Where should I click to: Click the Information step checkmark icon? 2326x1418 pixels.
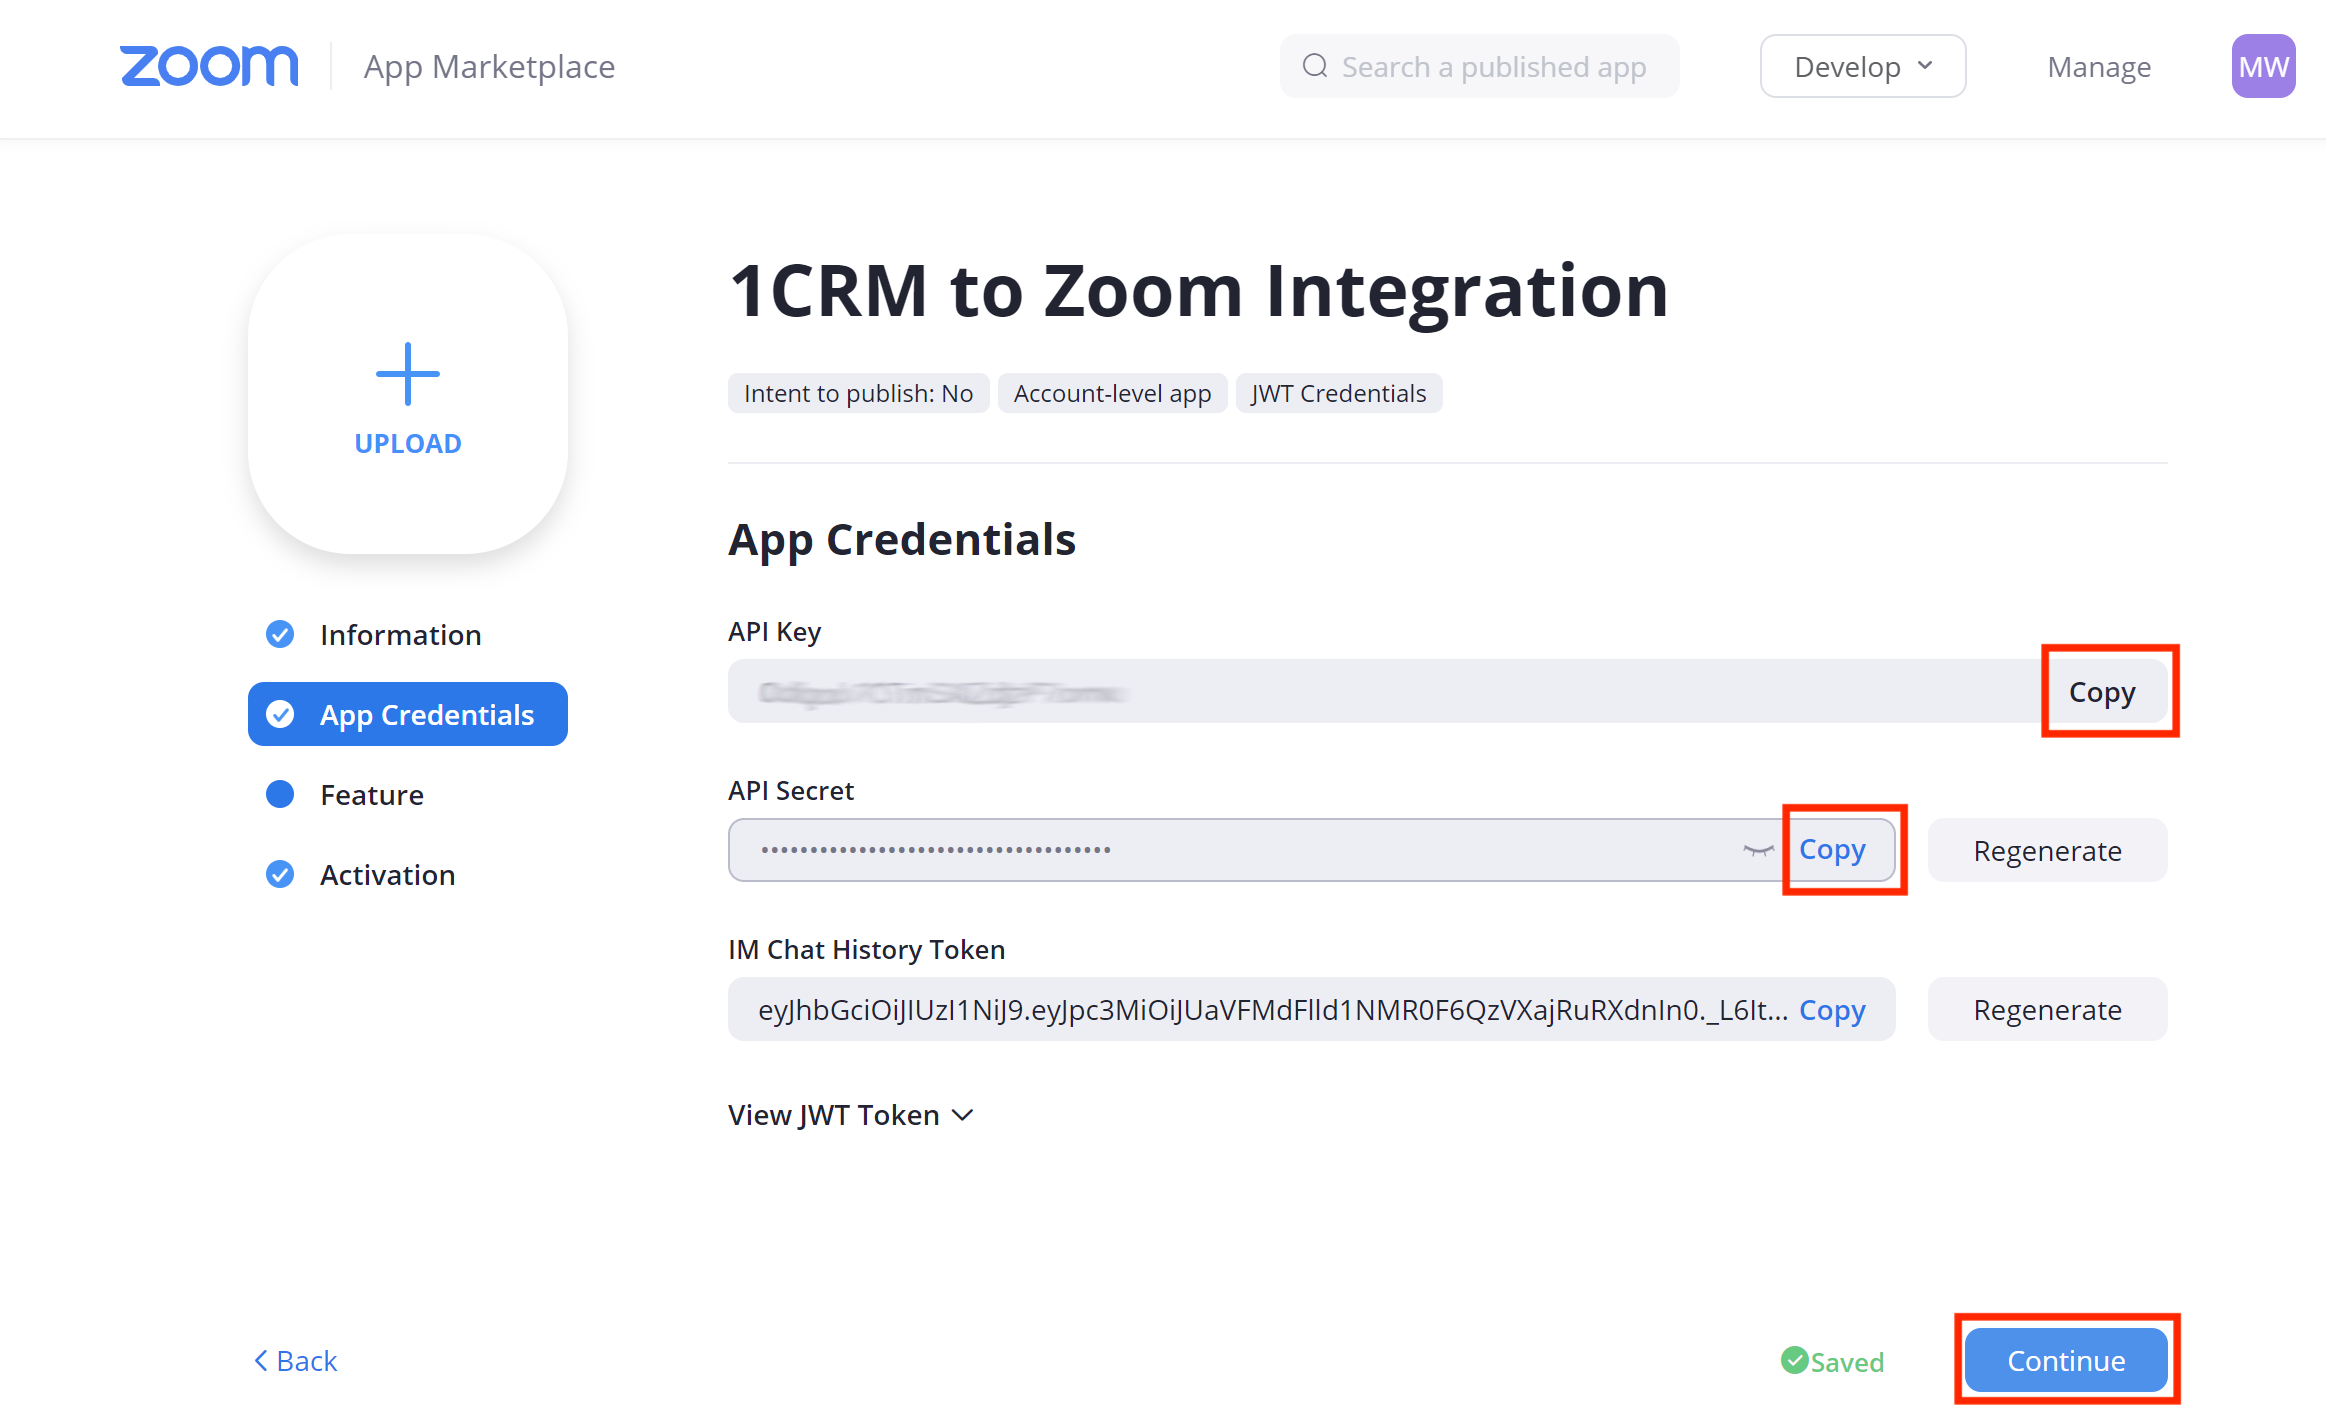tap(280, 634)
